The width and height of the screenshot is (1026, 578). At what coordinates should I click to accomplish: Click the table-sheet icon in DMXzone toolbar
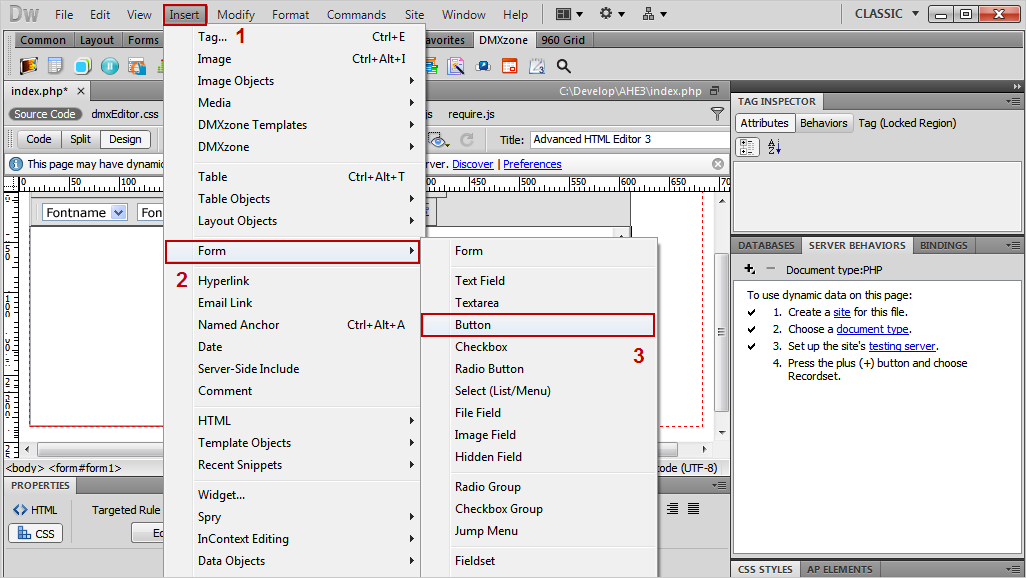click(x=55, y=65)
